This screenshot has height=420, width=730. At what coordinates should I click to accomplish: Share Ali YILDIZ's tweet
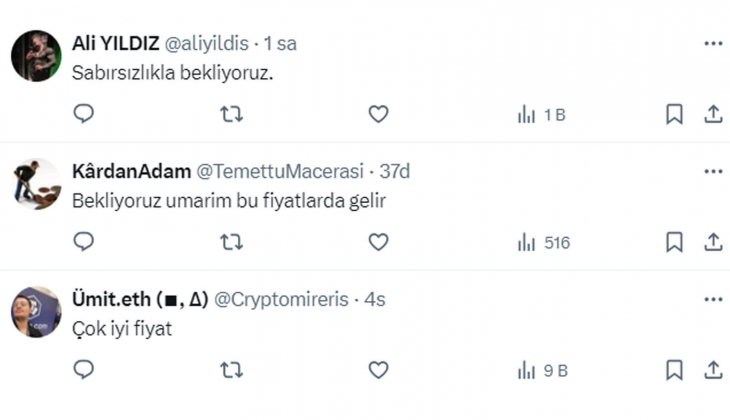pos(713,114)
